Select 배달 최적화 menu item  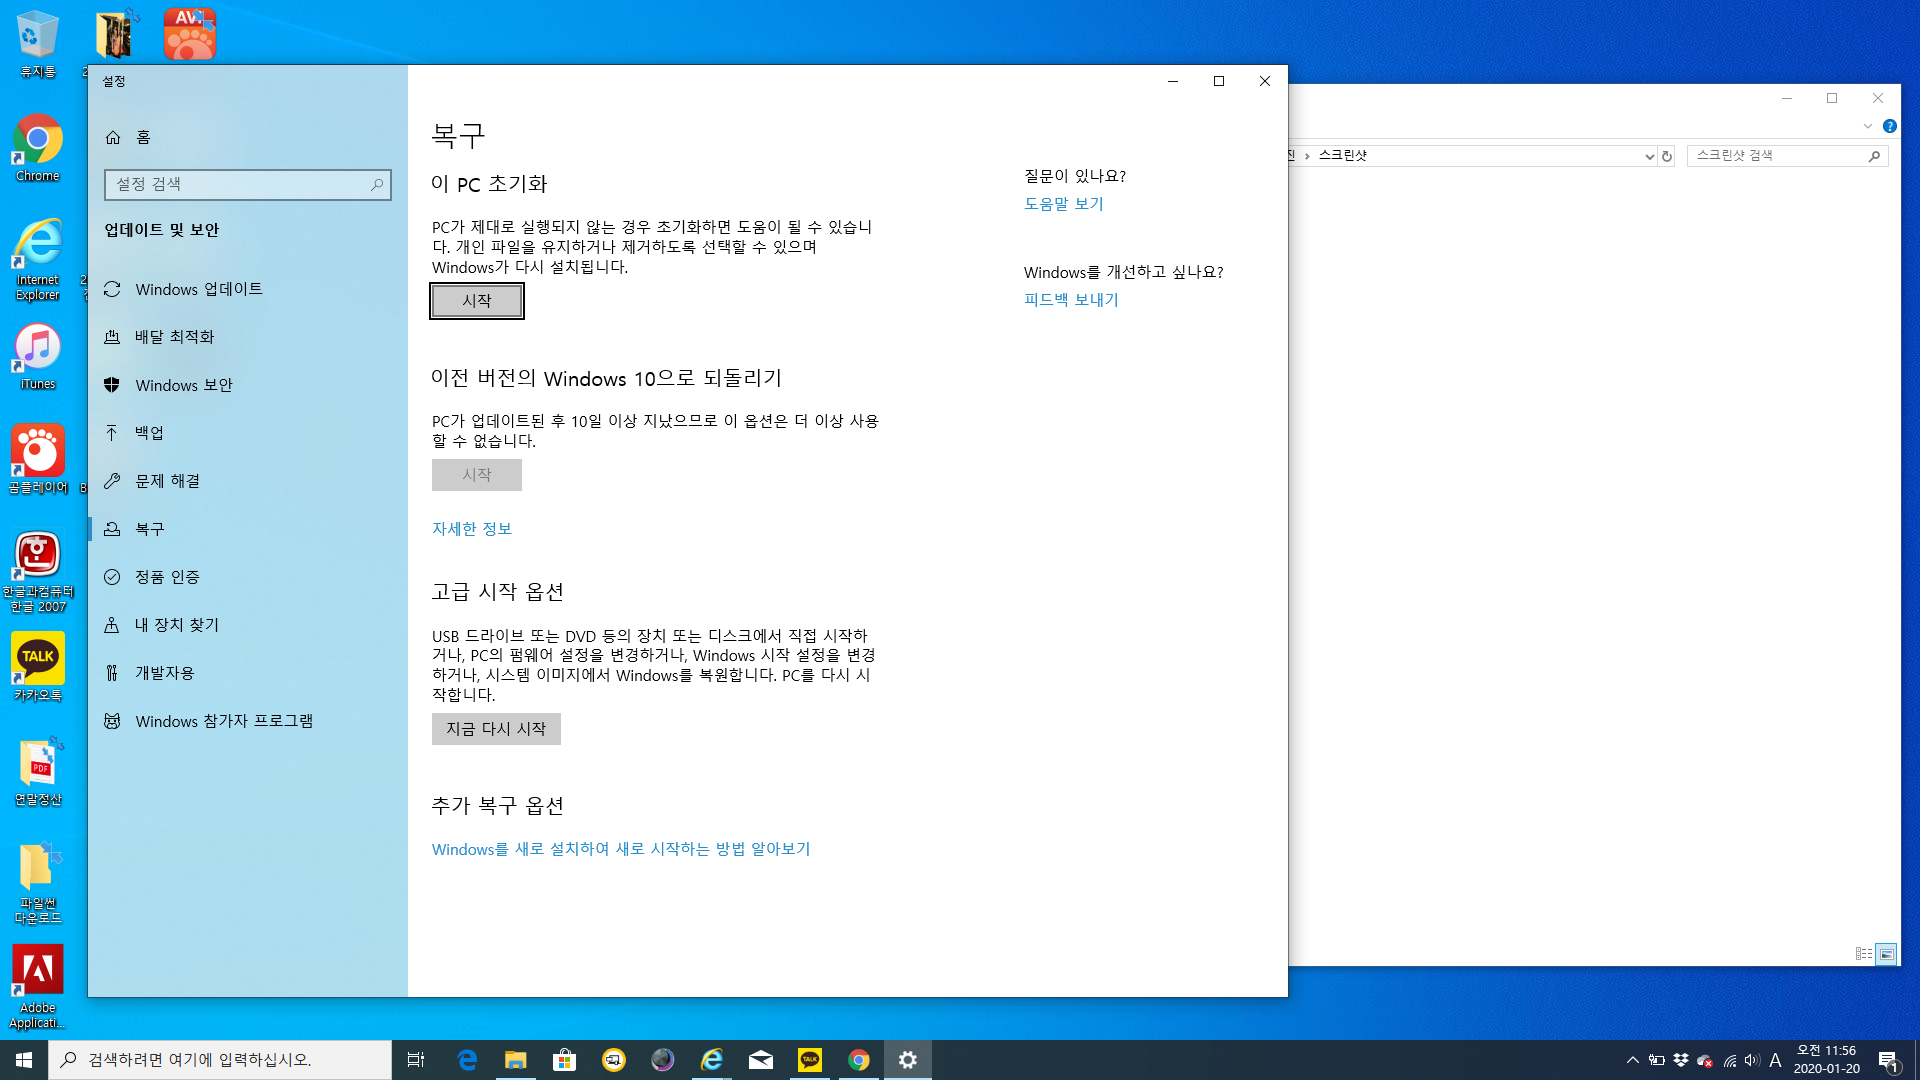tap(174, 337)
